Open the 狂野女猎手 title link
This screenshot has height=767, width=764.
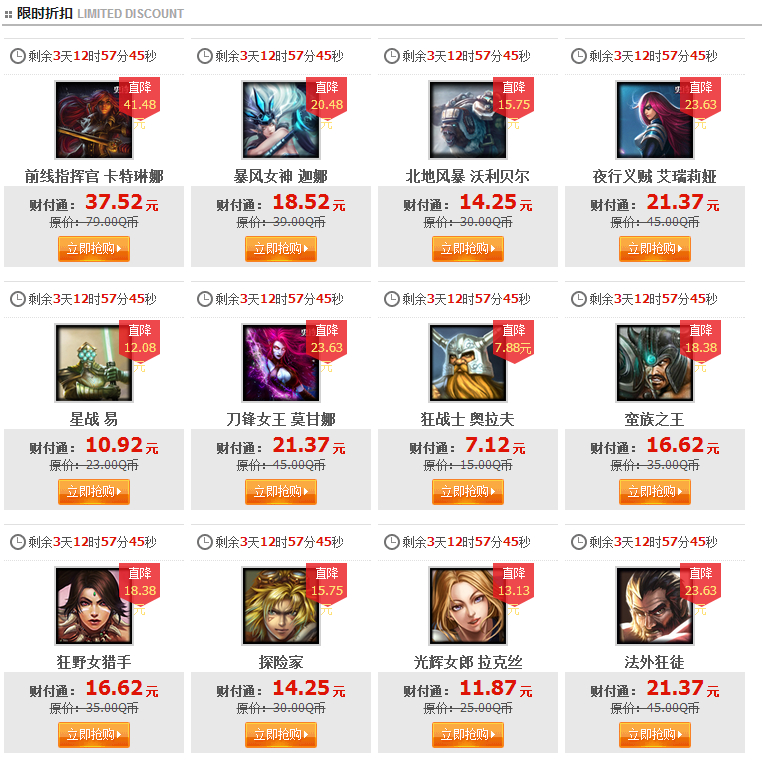click(94, 662)
